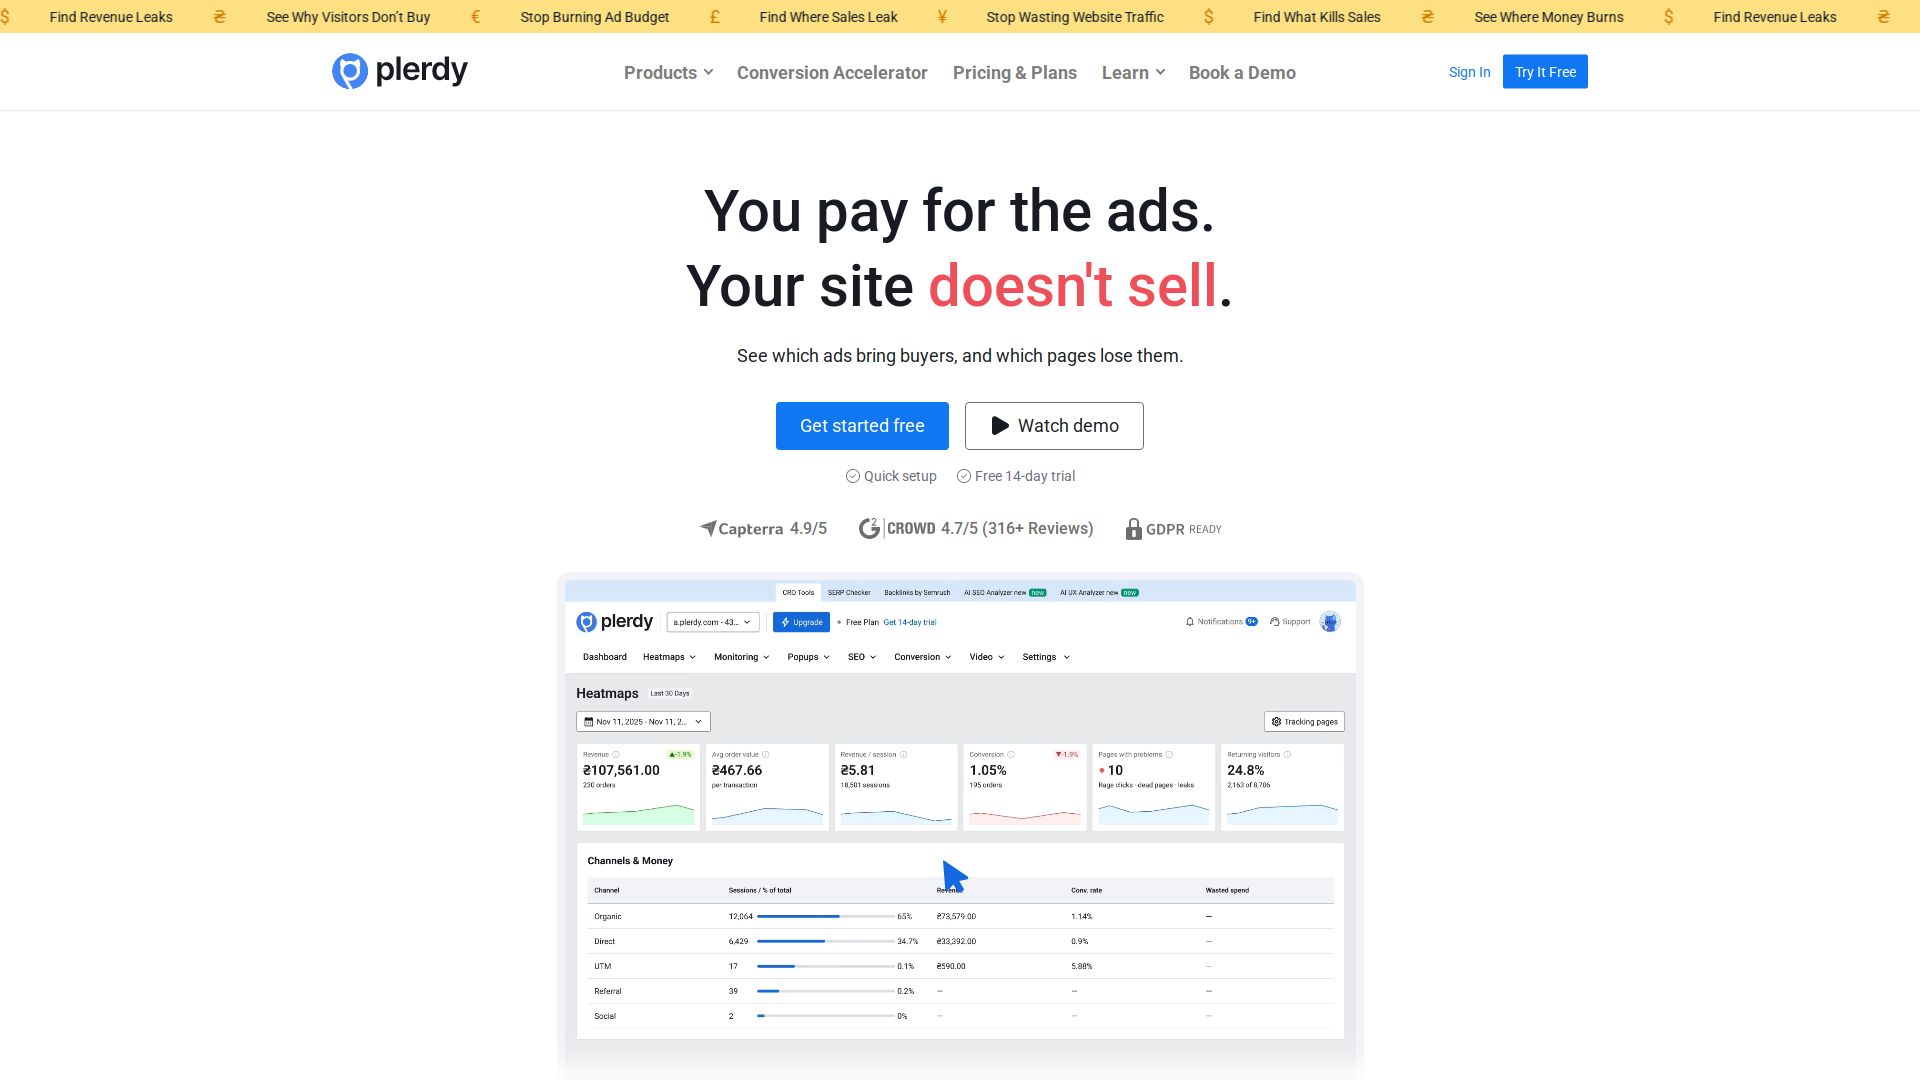The height and width of the screenshot is (1080, 1920).
Task: Click the Revenue card sparkline chart
Action: 638,814
